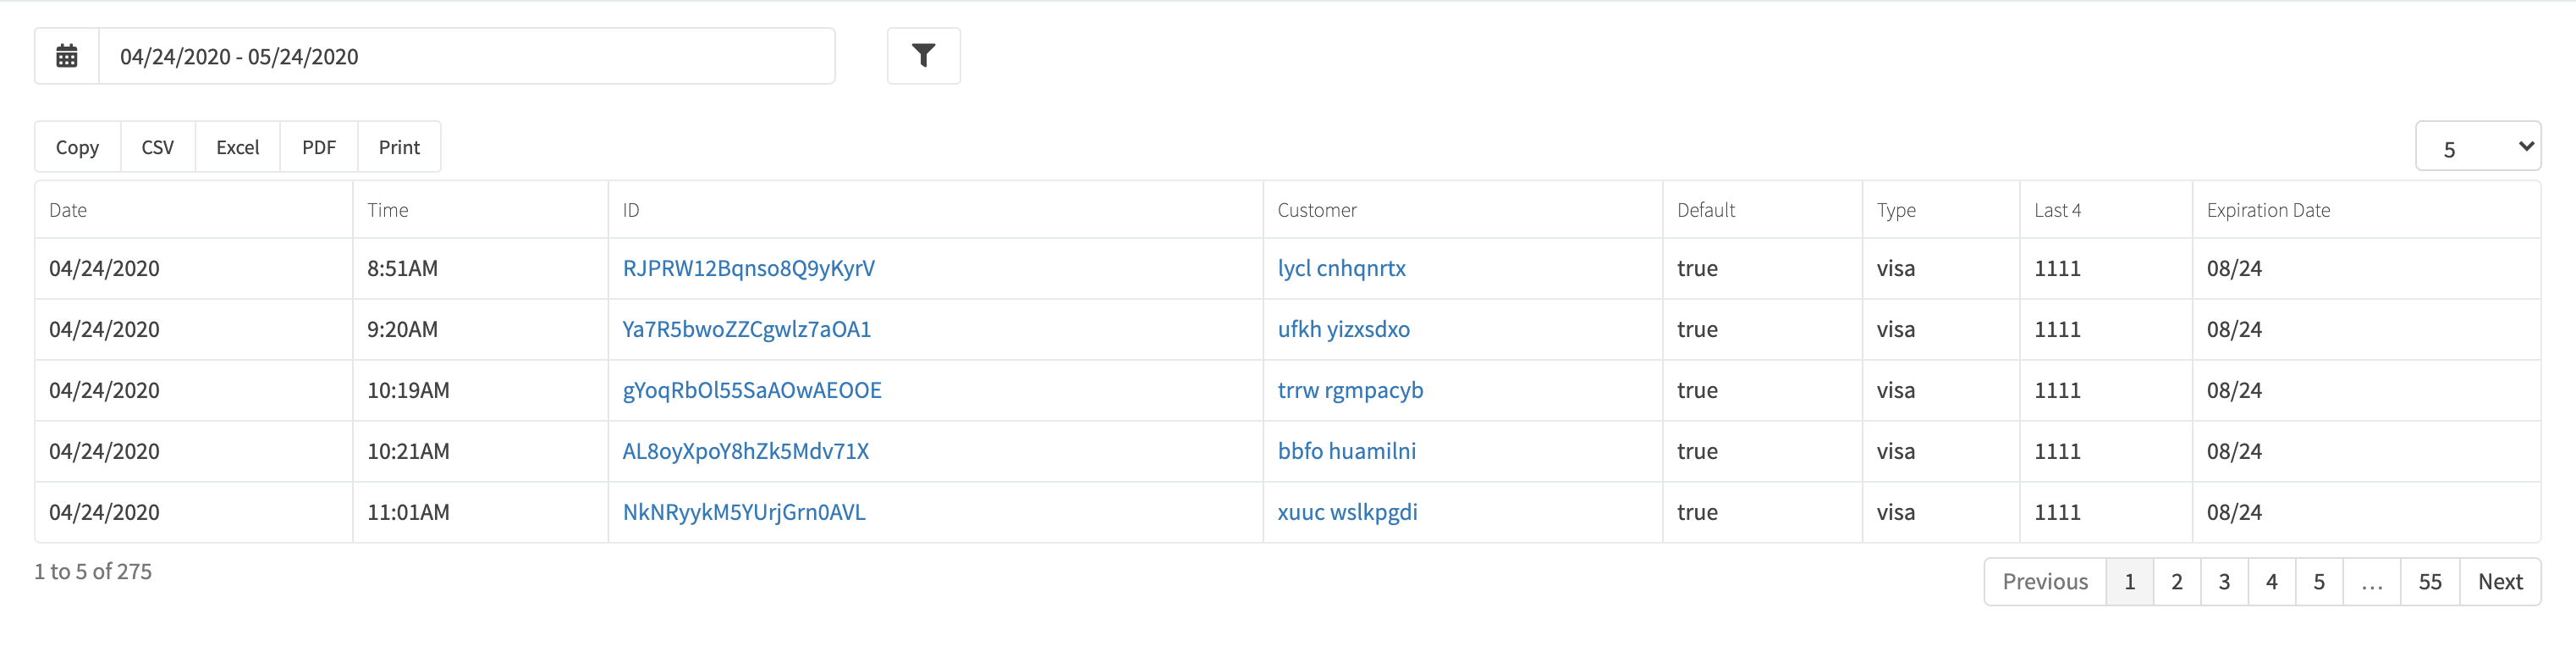Jump to last page 55
The width and height of the screenshot is (2576, 652).
click(2429, 581)
